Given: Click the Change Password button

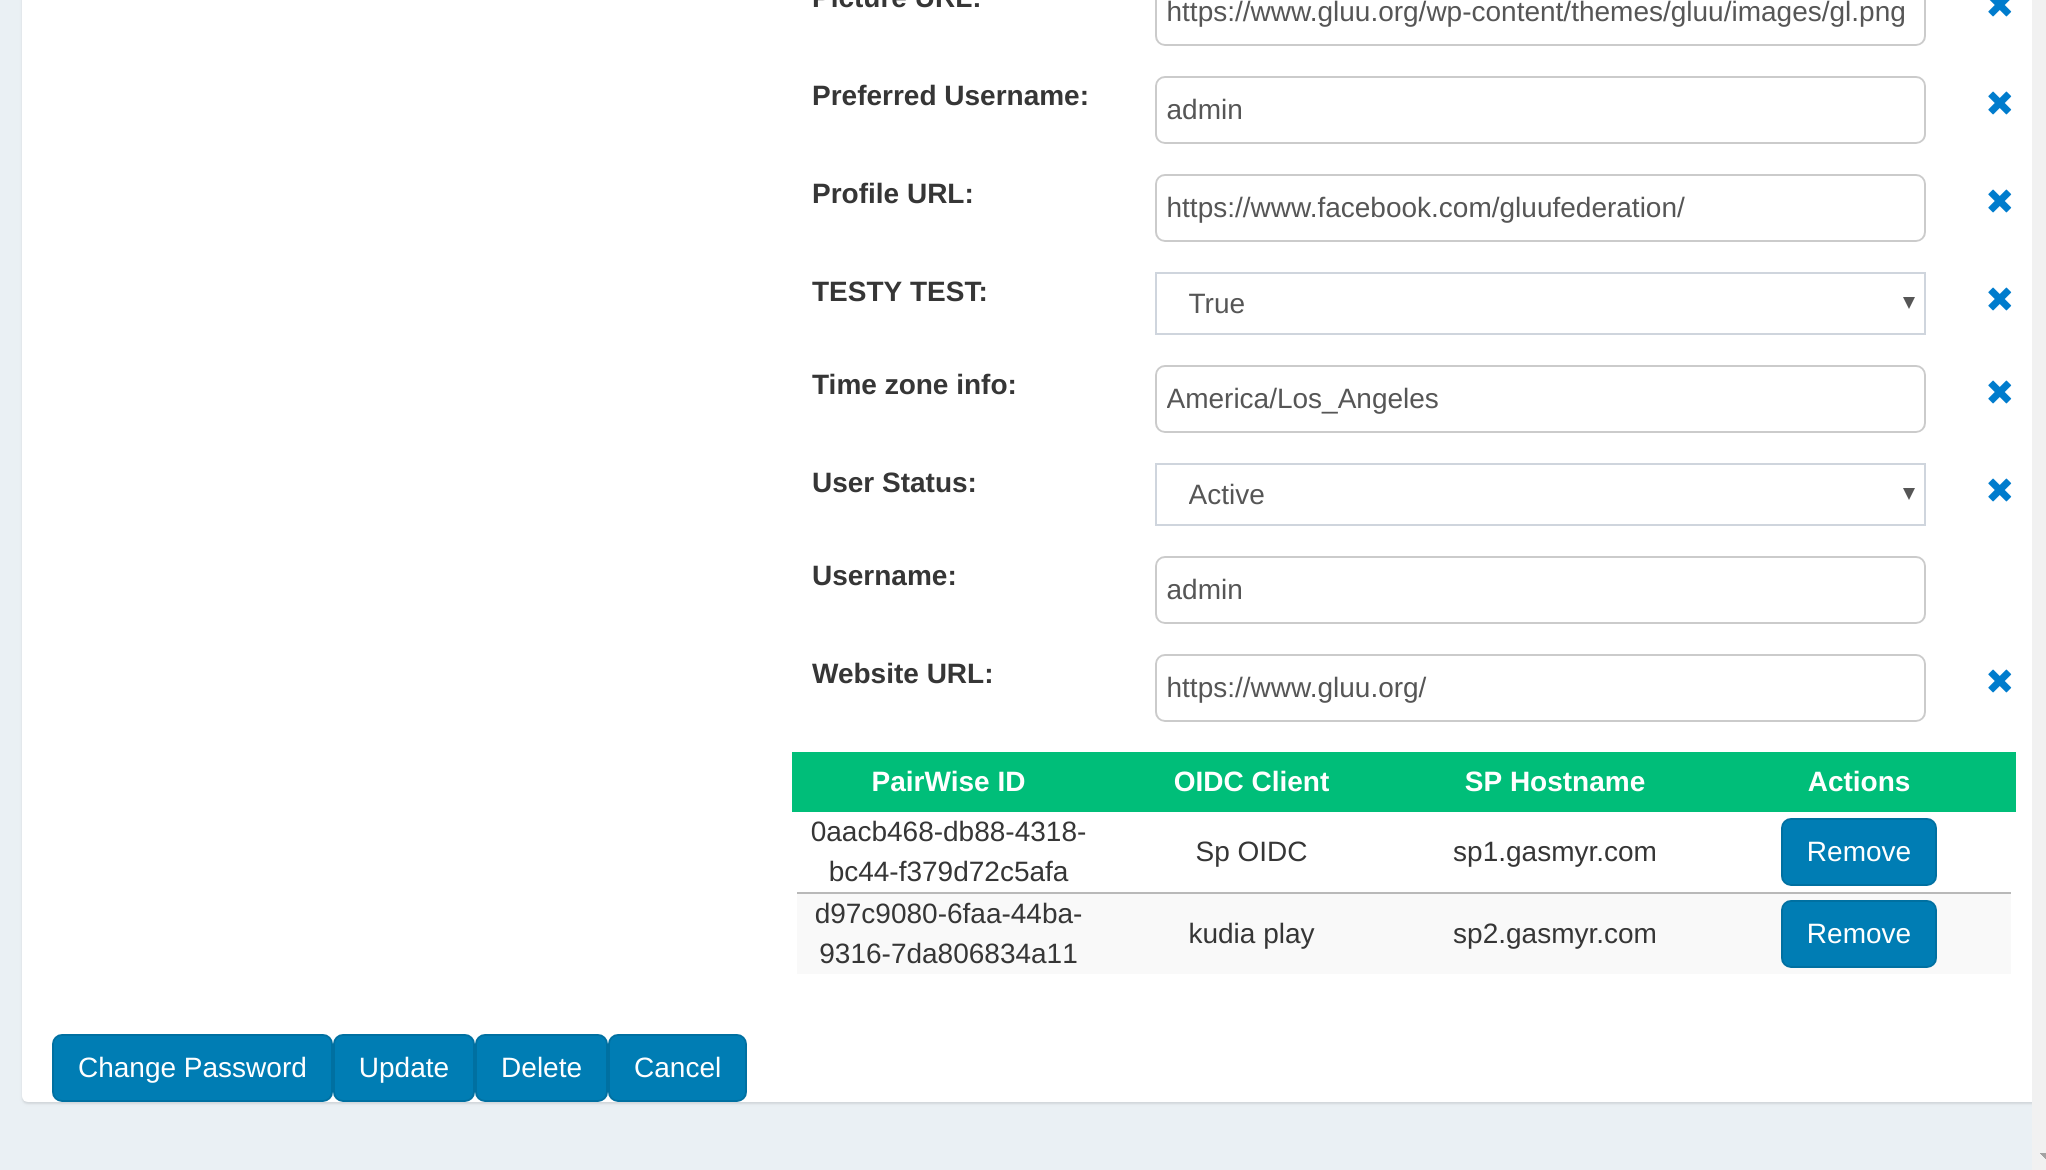Looking at the screenshot, I should 192,1067.
